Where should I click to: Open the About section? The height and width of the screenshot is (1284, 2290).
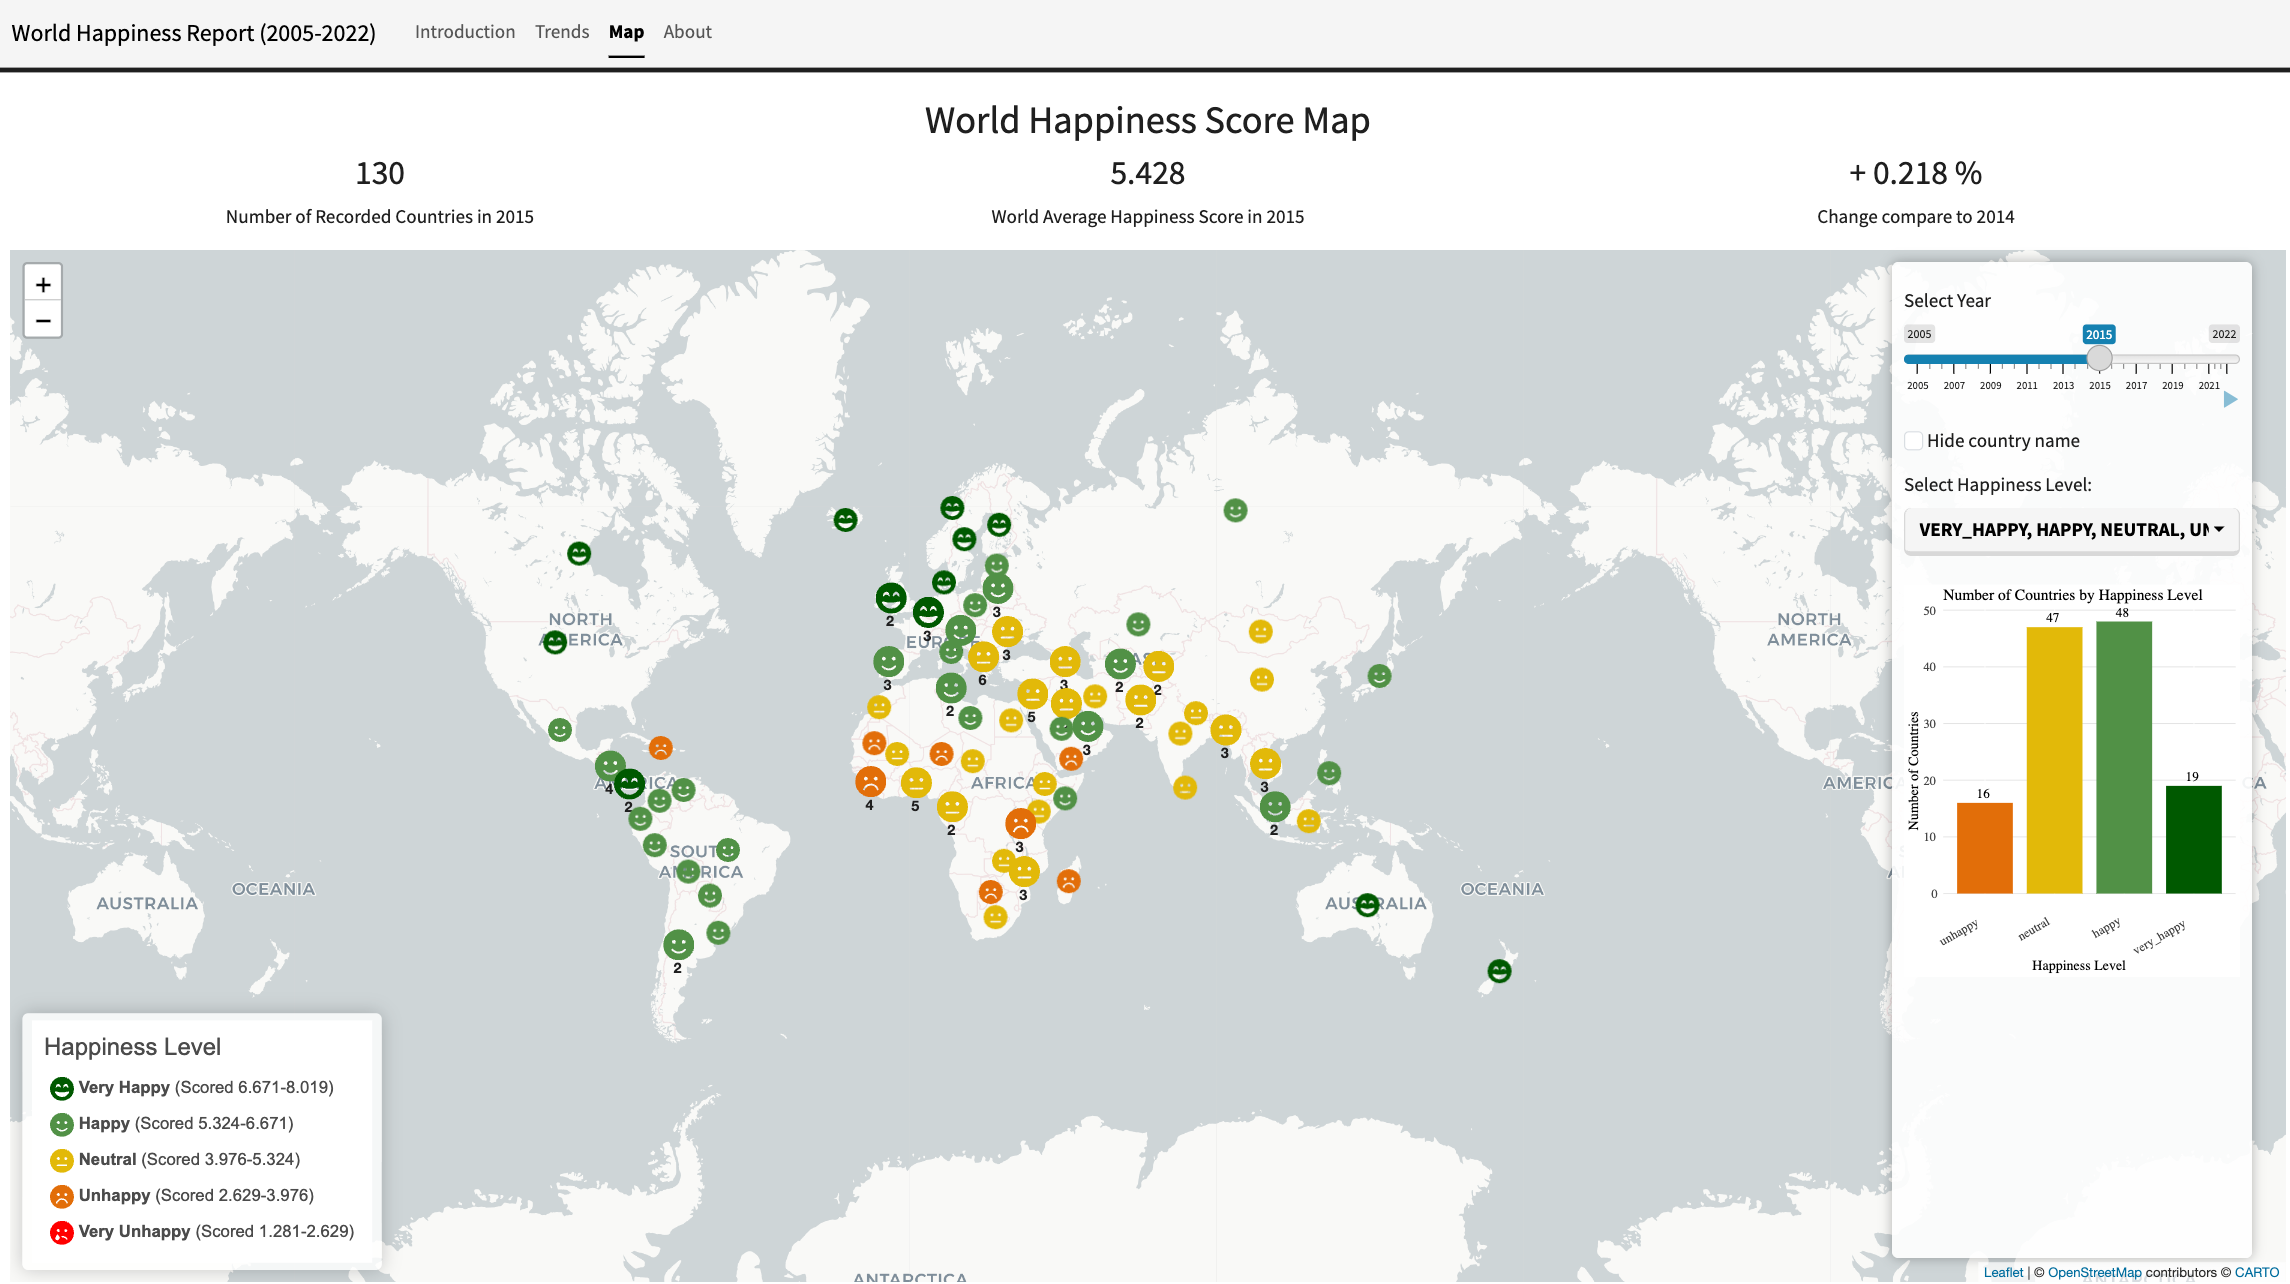[687, 31]
